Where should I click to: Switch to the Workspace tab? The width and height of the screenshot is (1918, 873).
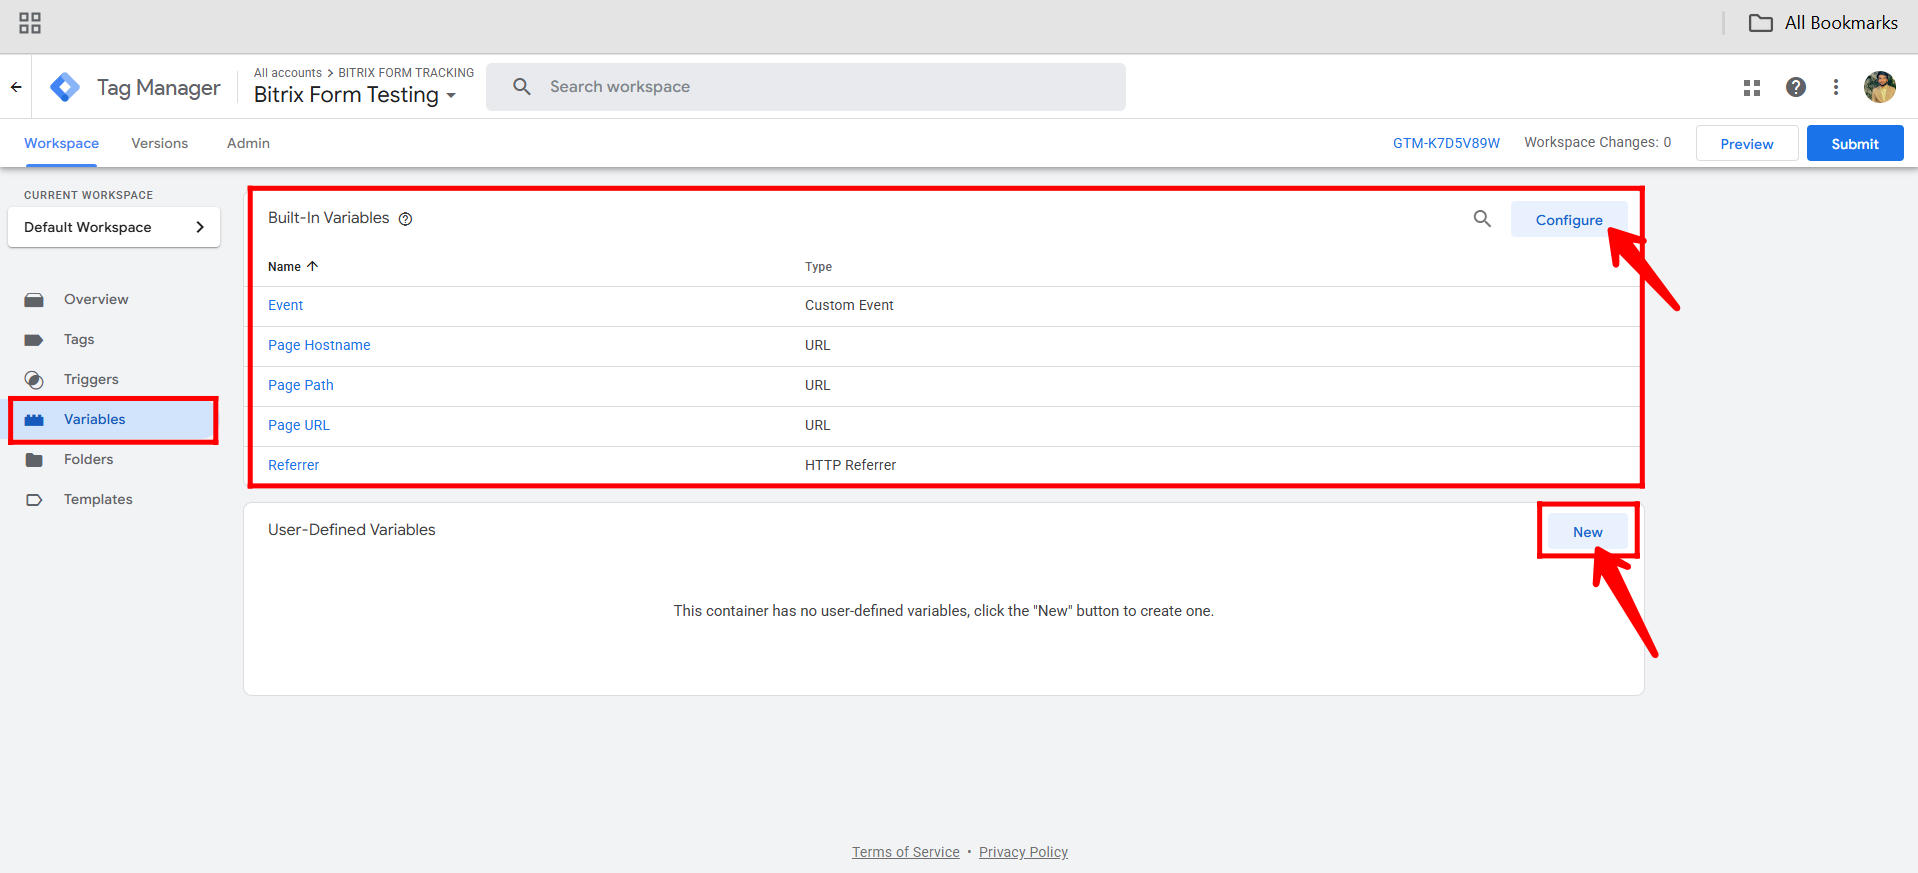[61, 143]
